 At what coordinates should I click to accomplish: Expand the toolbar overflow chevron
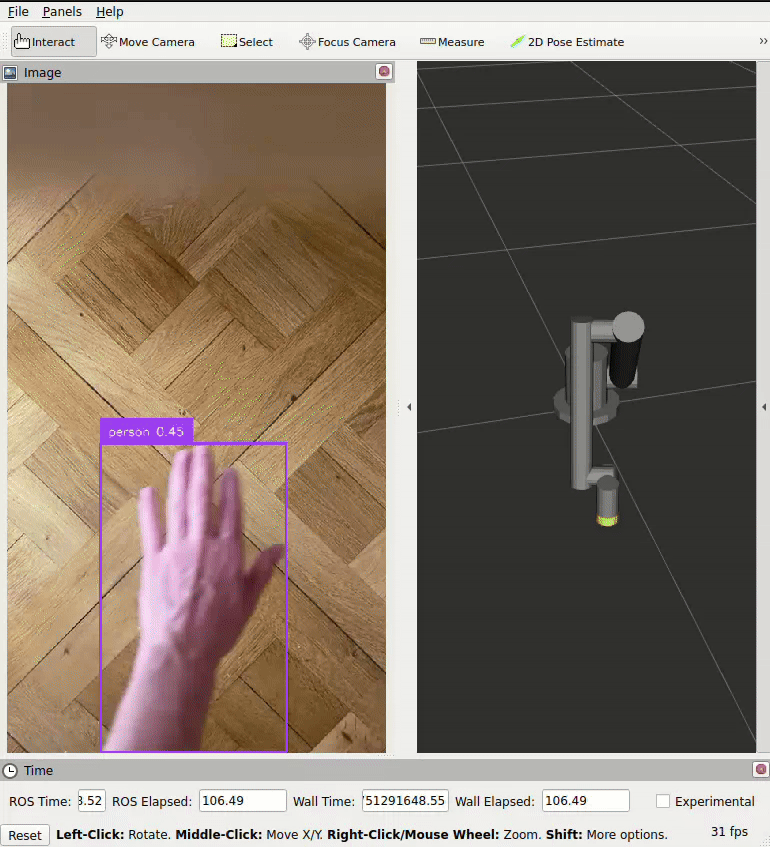click(x=762, y=41)
